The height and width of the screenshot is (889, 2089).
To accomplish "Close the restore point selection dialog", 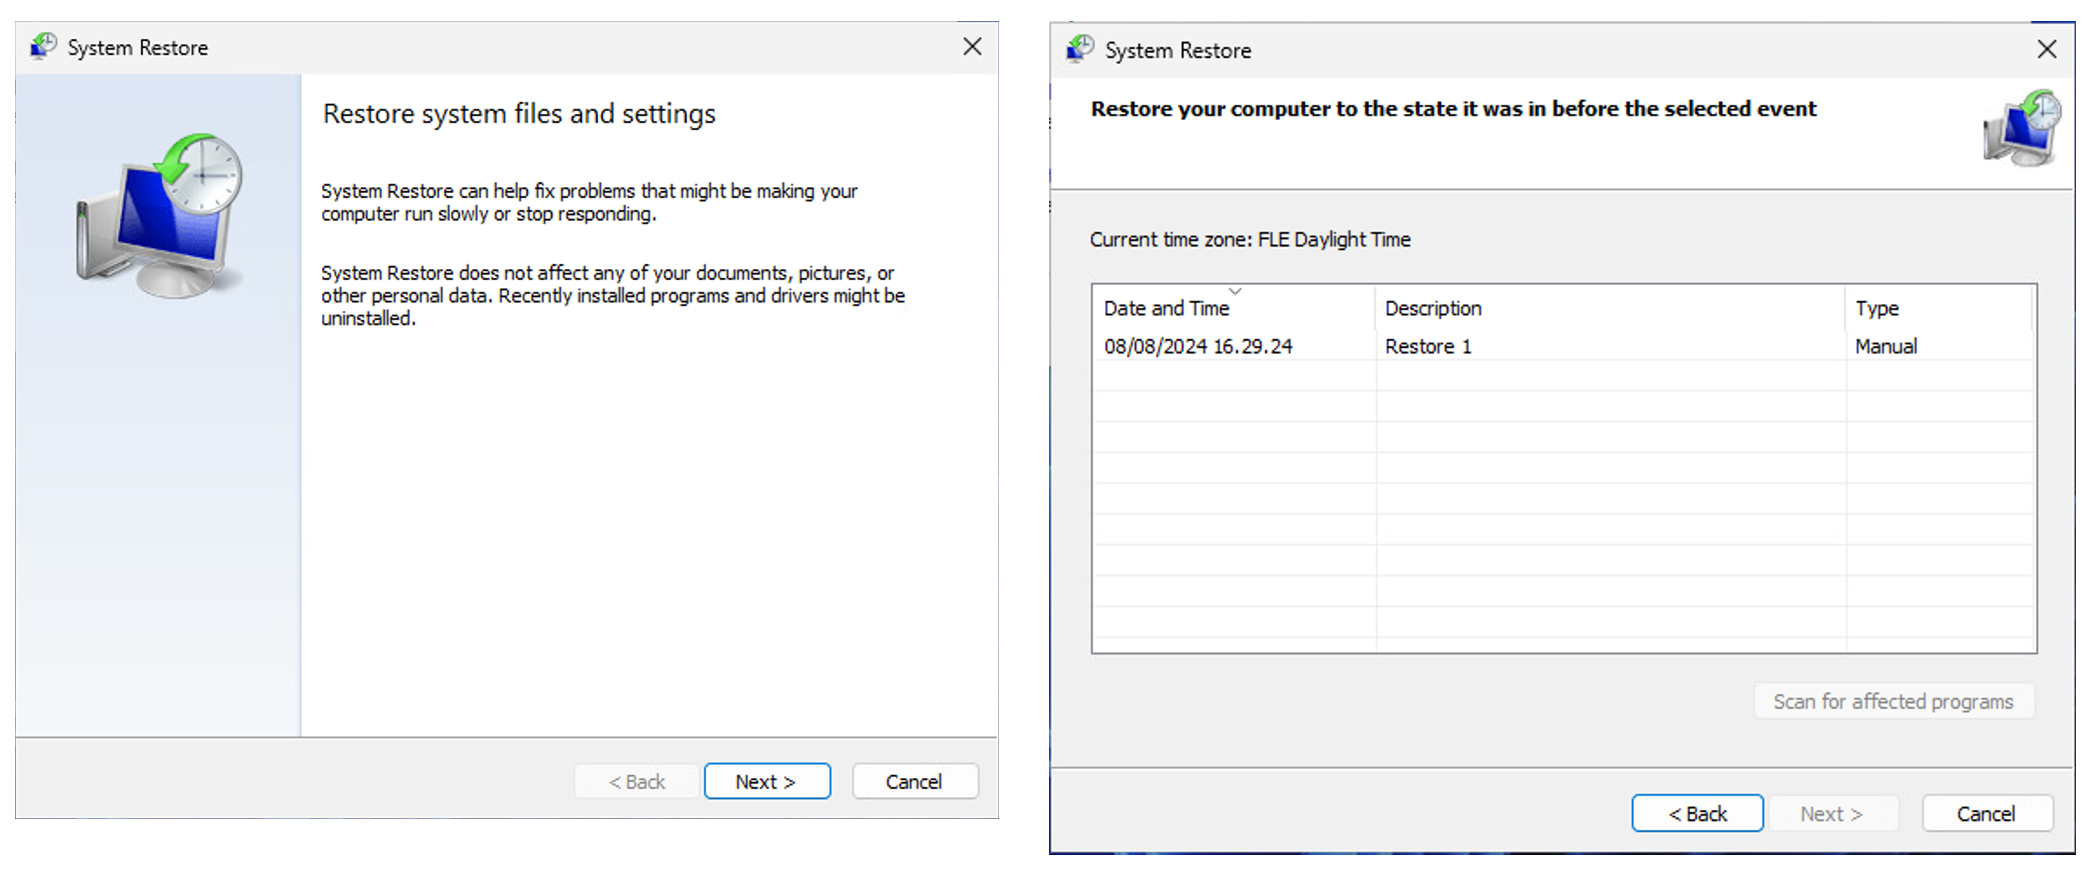I will click(2046, 49).
